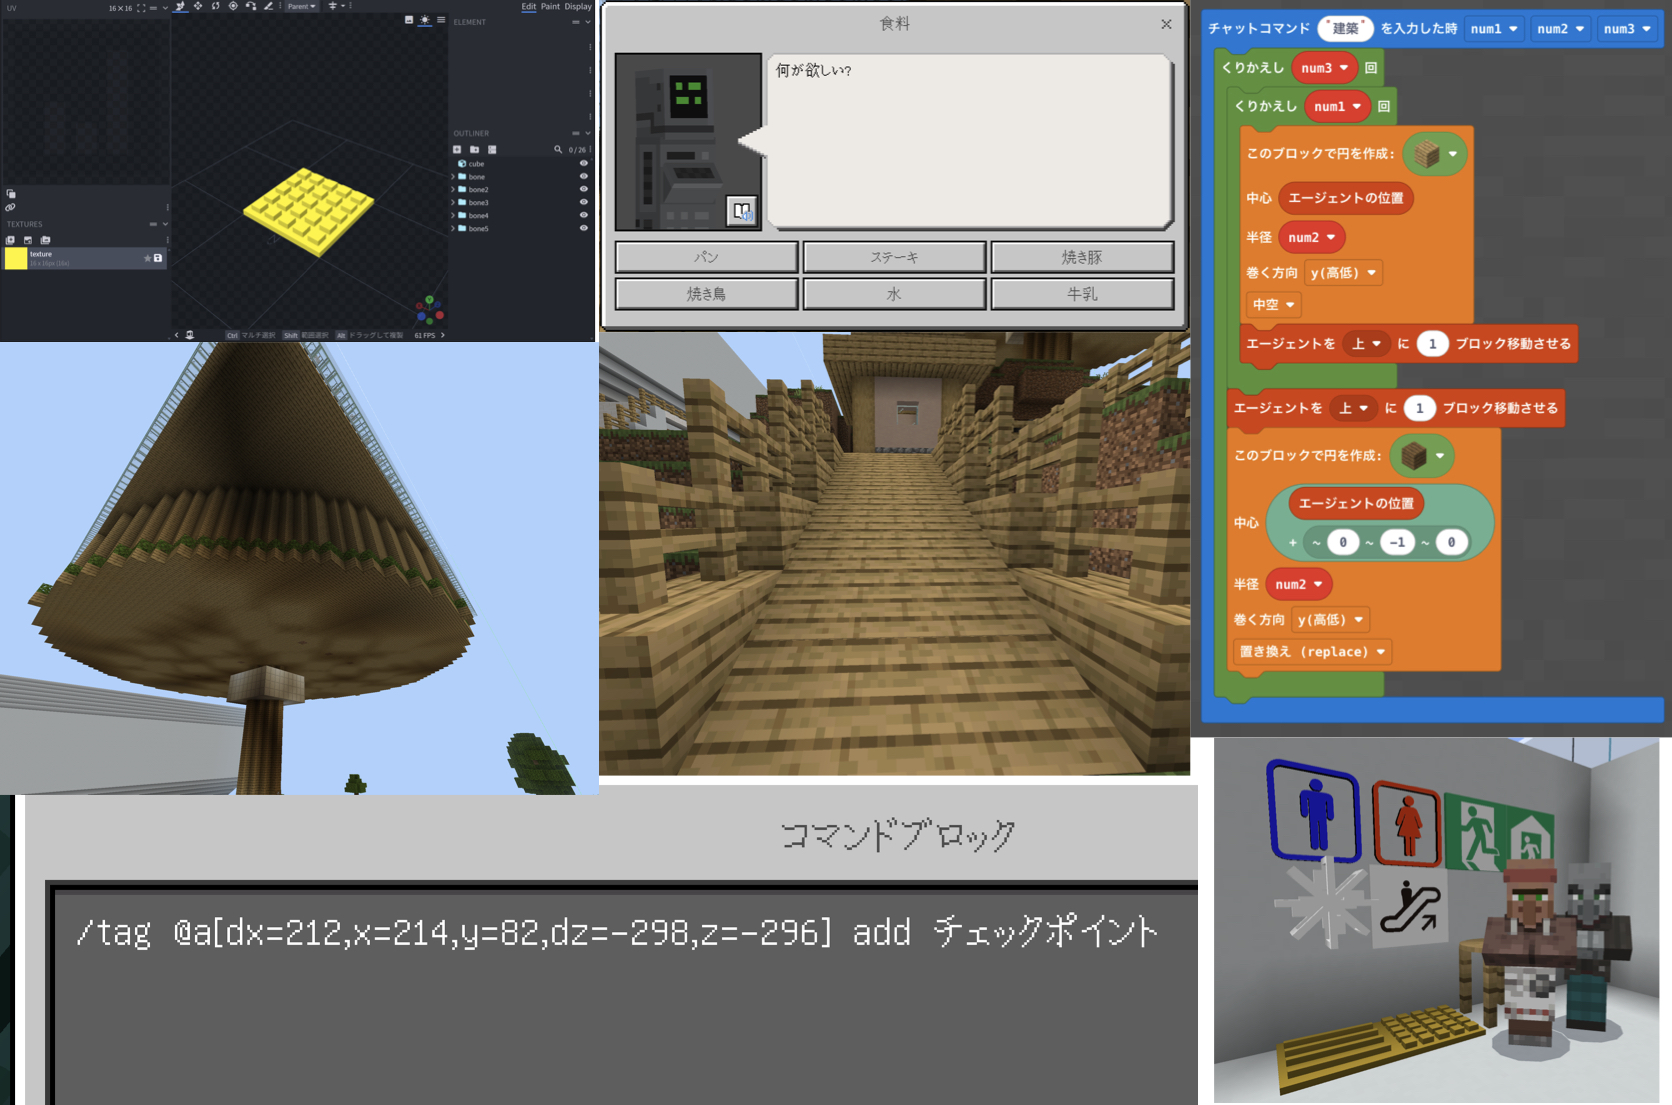Choose the 焼き鳥 button in food dialog
This screenshot has width=1672, height=1105.
(x=707, y=294)
